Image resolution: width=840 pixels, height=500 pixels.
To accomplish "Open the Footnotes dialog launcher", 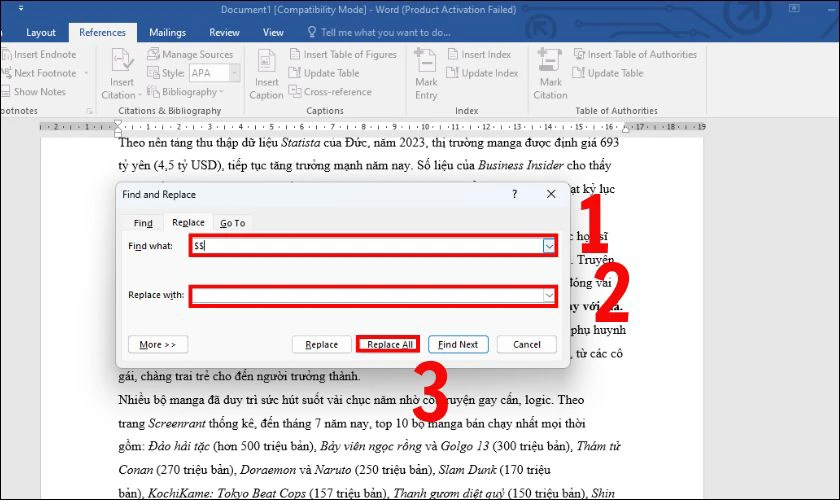I will (89, 111).
